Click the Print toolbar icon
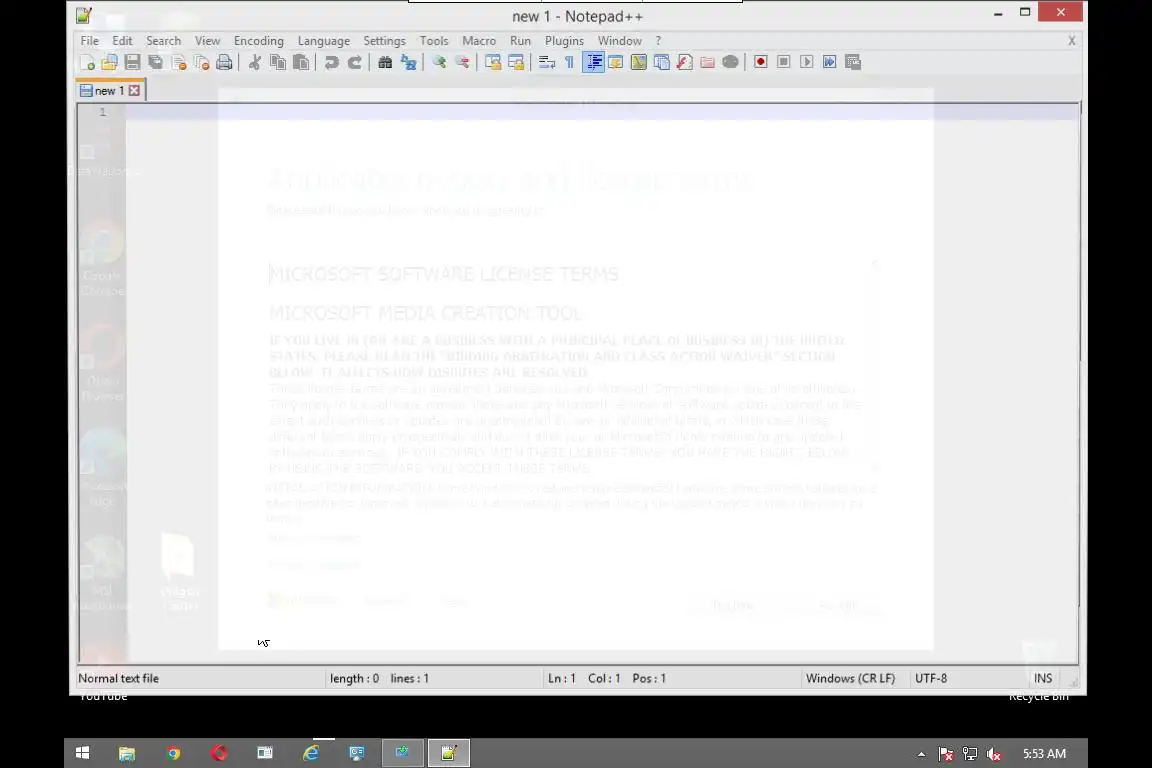The image size is (1152, 768). [x=224, y=62]
